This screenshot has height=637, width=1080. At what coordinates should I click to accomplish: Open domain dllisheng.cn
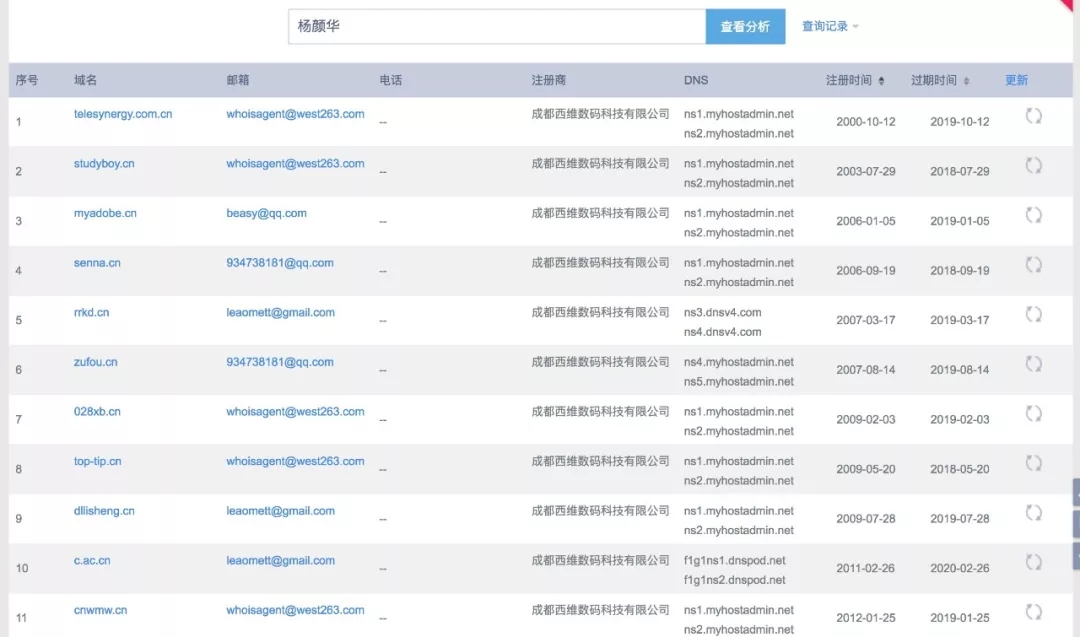tap(104, 510)
